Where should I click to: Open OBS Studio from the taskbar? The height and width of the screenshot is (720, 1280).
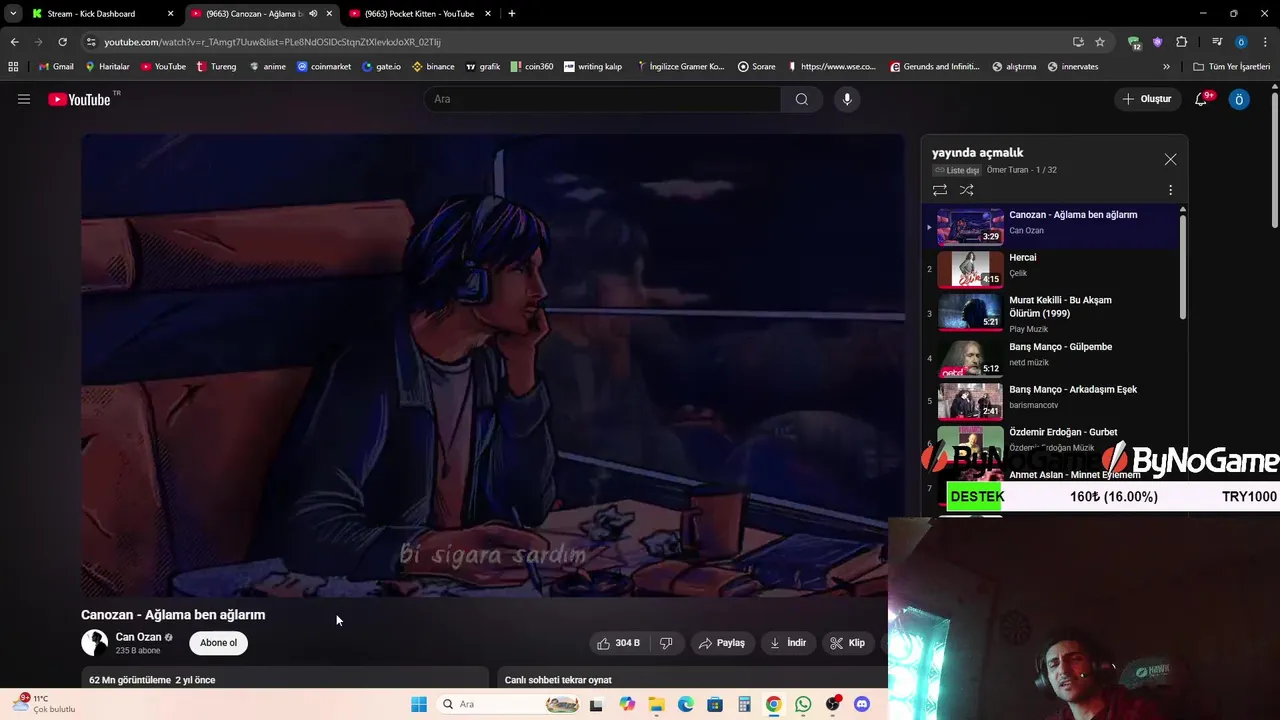pos(832,704)
